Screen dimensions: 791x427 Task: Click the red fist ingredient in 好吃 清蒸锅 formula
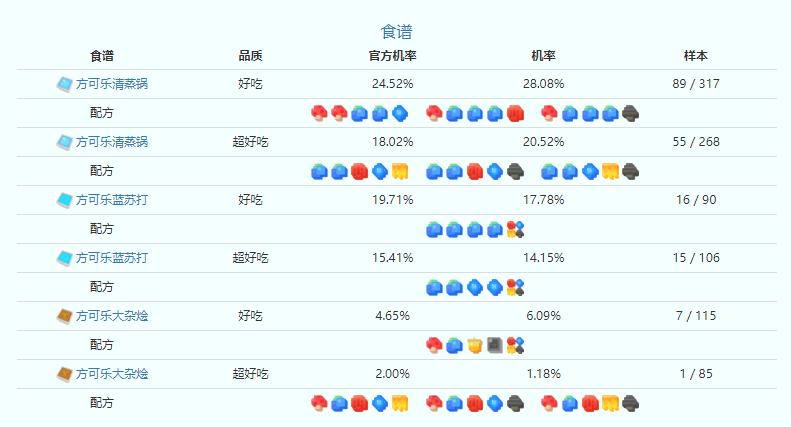click(515, 113)
